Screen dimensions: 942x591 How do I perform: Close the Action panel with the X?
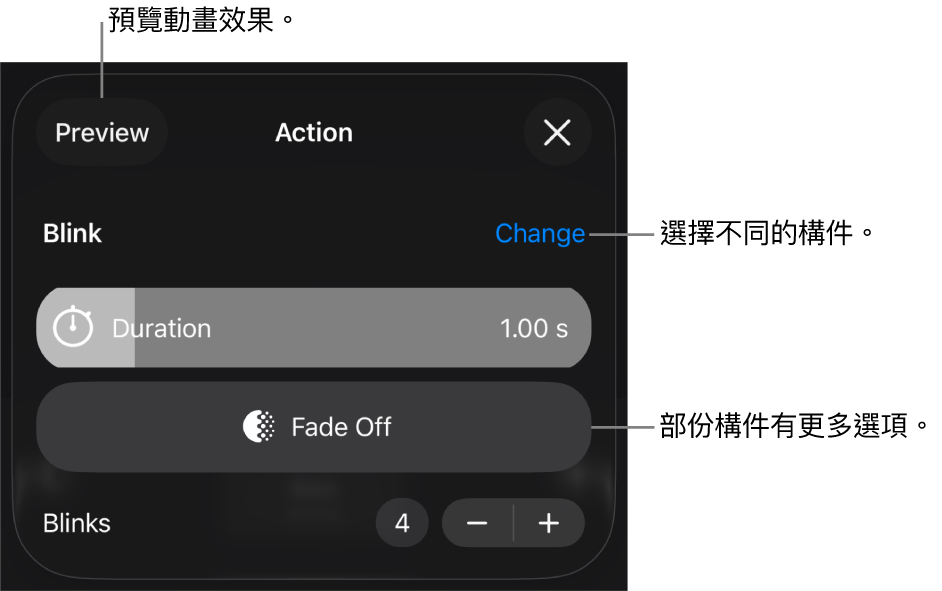point(557,132)
